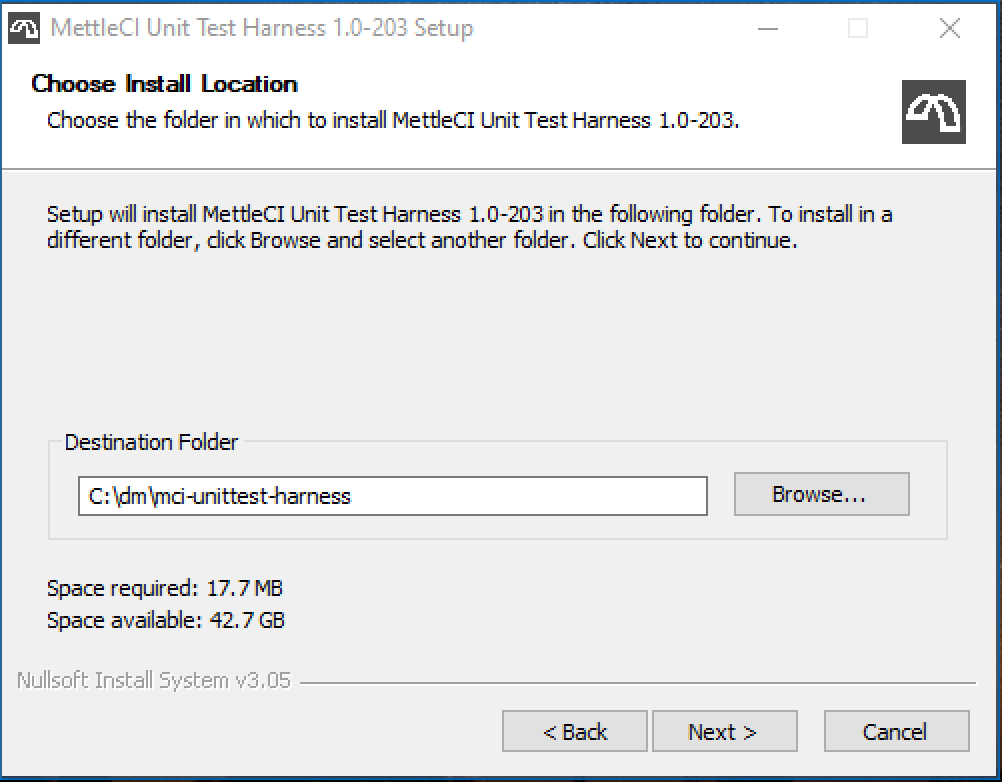Proceed with the Next button
1002x782 pixels.
click(723, 731)
